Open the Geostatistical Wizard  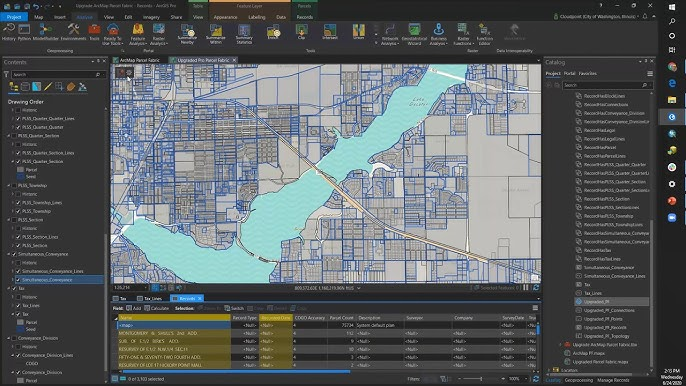tap(414, 34)
